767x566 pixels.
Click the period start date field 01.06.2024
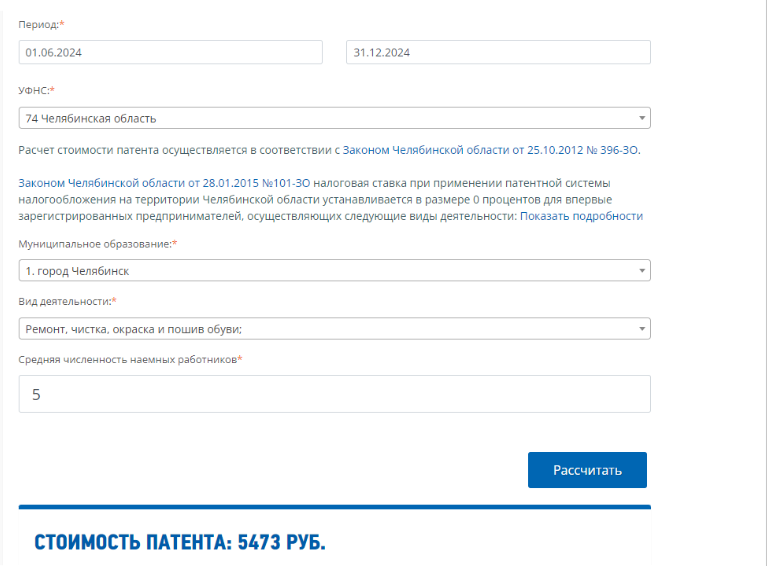[x=170, y=52]
